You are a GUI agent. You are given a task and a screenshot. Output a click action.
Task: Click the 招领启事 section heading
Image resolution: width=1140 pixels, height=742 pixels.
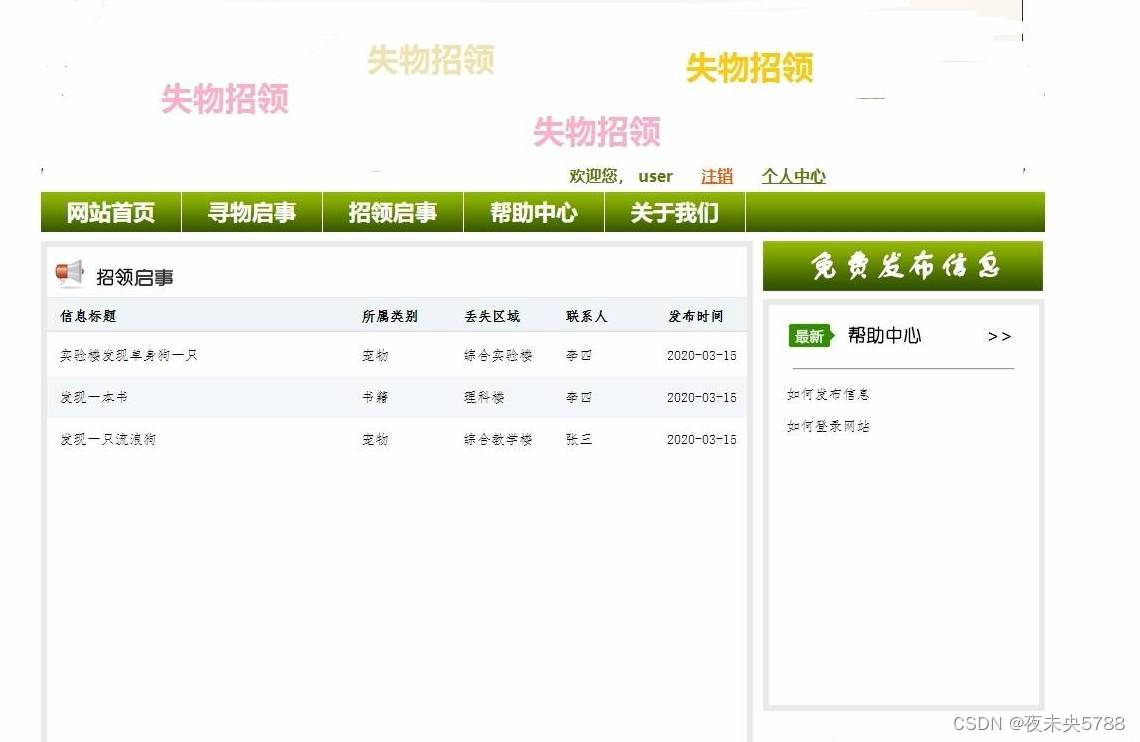[135, 277]
